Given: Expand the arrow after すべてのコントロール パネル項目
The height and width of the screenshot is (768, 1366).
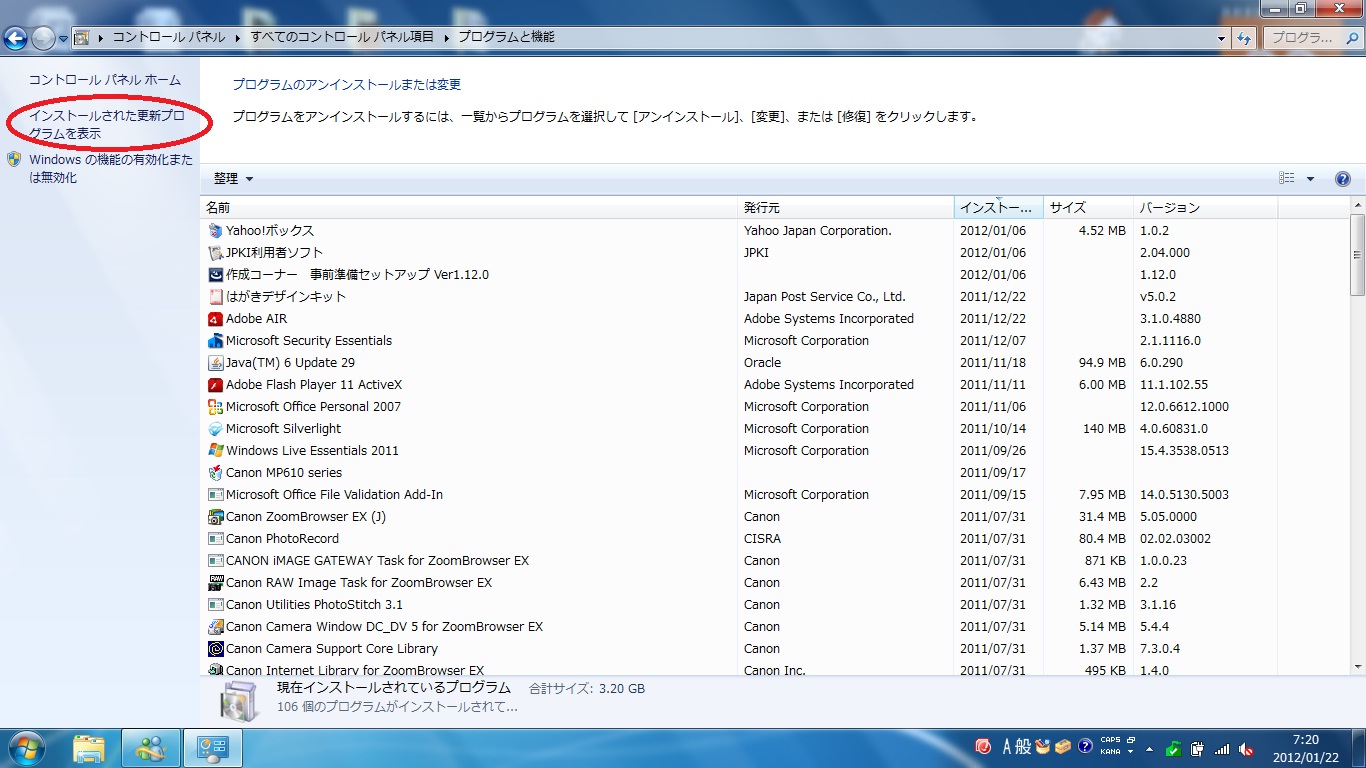Looking at the screenshot, I should [446, 38].
